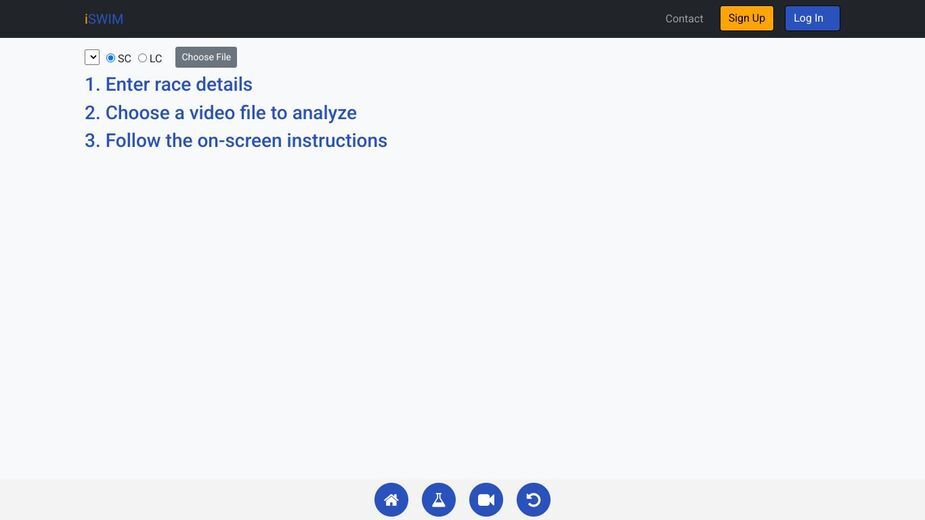The image size is (925, 520).
Task: Click the text "1. Enter race details"
Action: (x=169, y=84)
